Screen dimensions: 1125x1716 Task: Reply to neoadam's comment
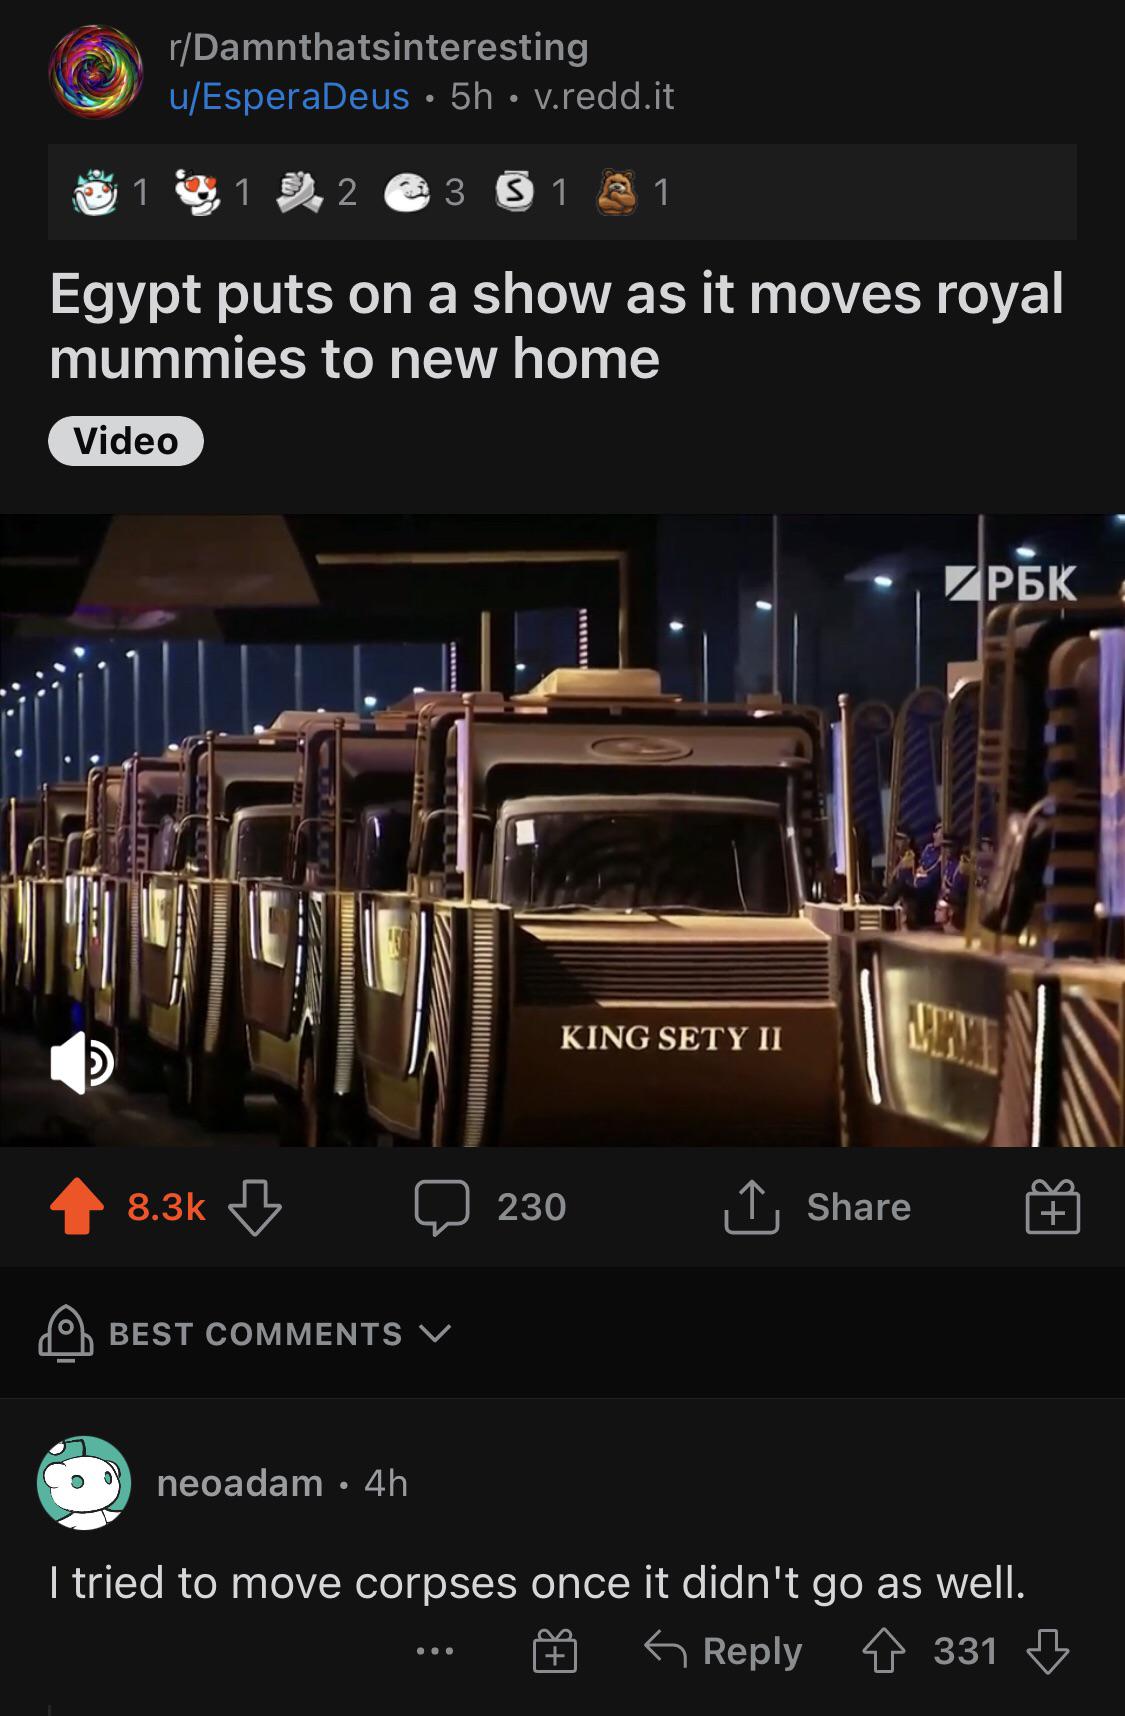pyautogui.click(x=723, y=1651)
